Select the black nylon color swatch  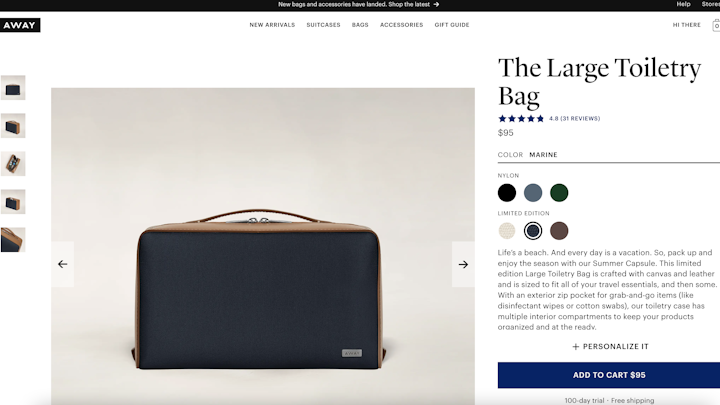click(x=507, y=193)
